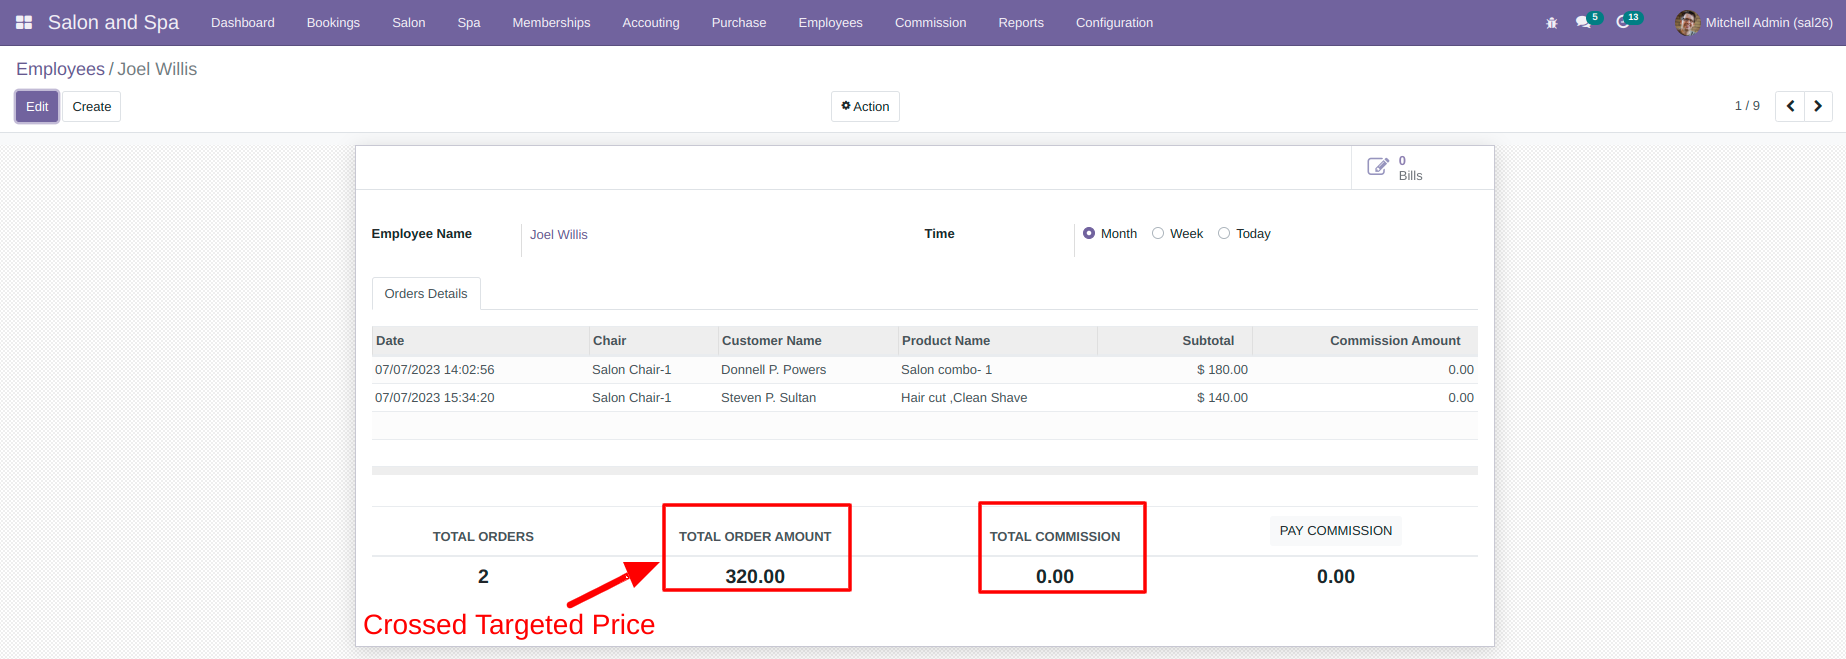This screenshot has width=1846, height=659.
Task: Go to next employee record arrow
Action: click(1818, 106)
